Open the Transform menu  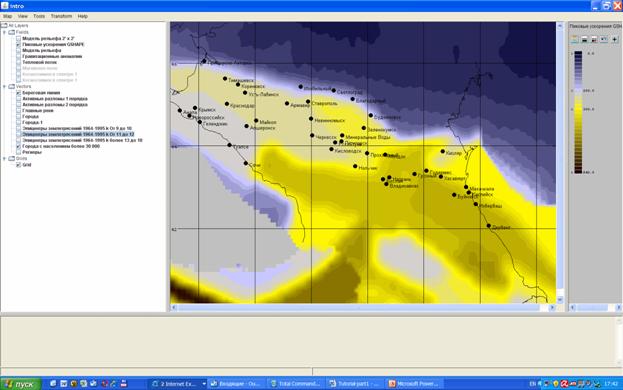pyautogui.click(x=61, y=16)
